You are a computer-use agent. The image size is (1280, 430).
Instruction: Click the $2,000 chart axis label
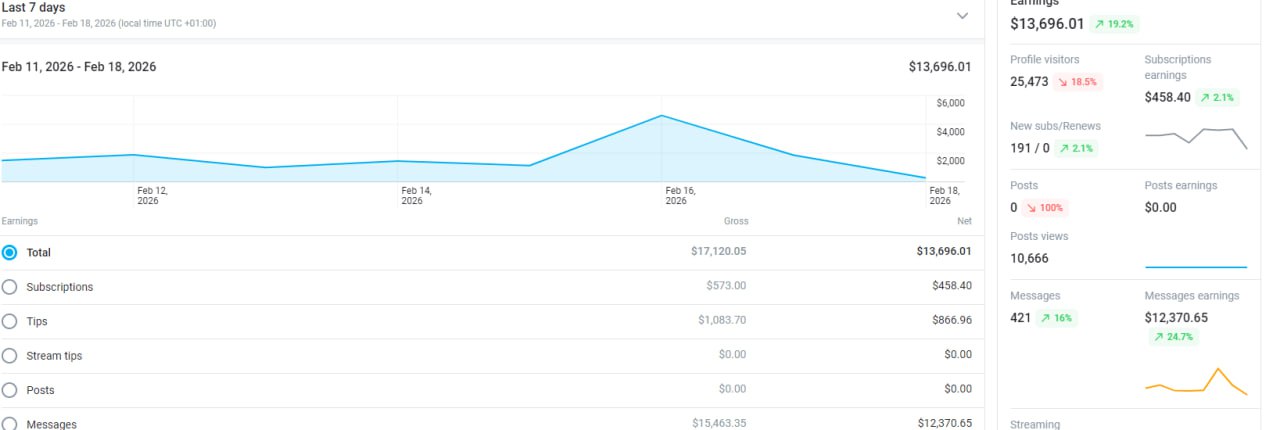951,161
